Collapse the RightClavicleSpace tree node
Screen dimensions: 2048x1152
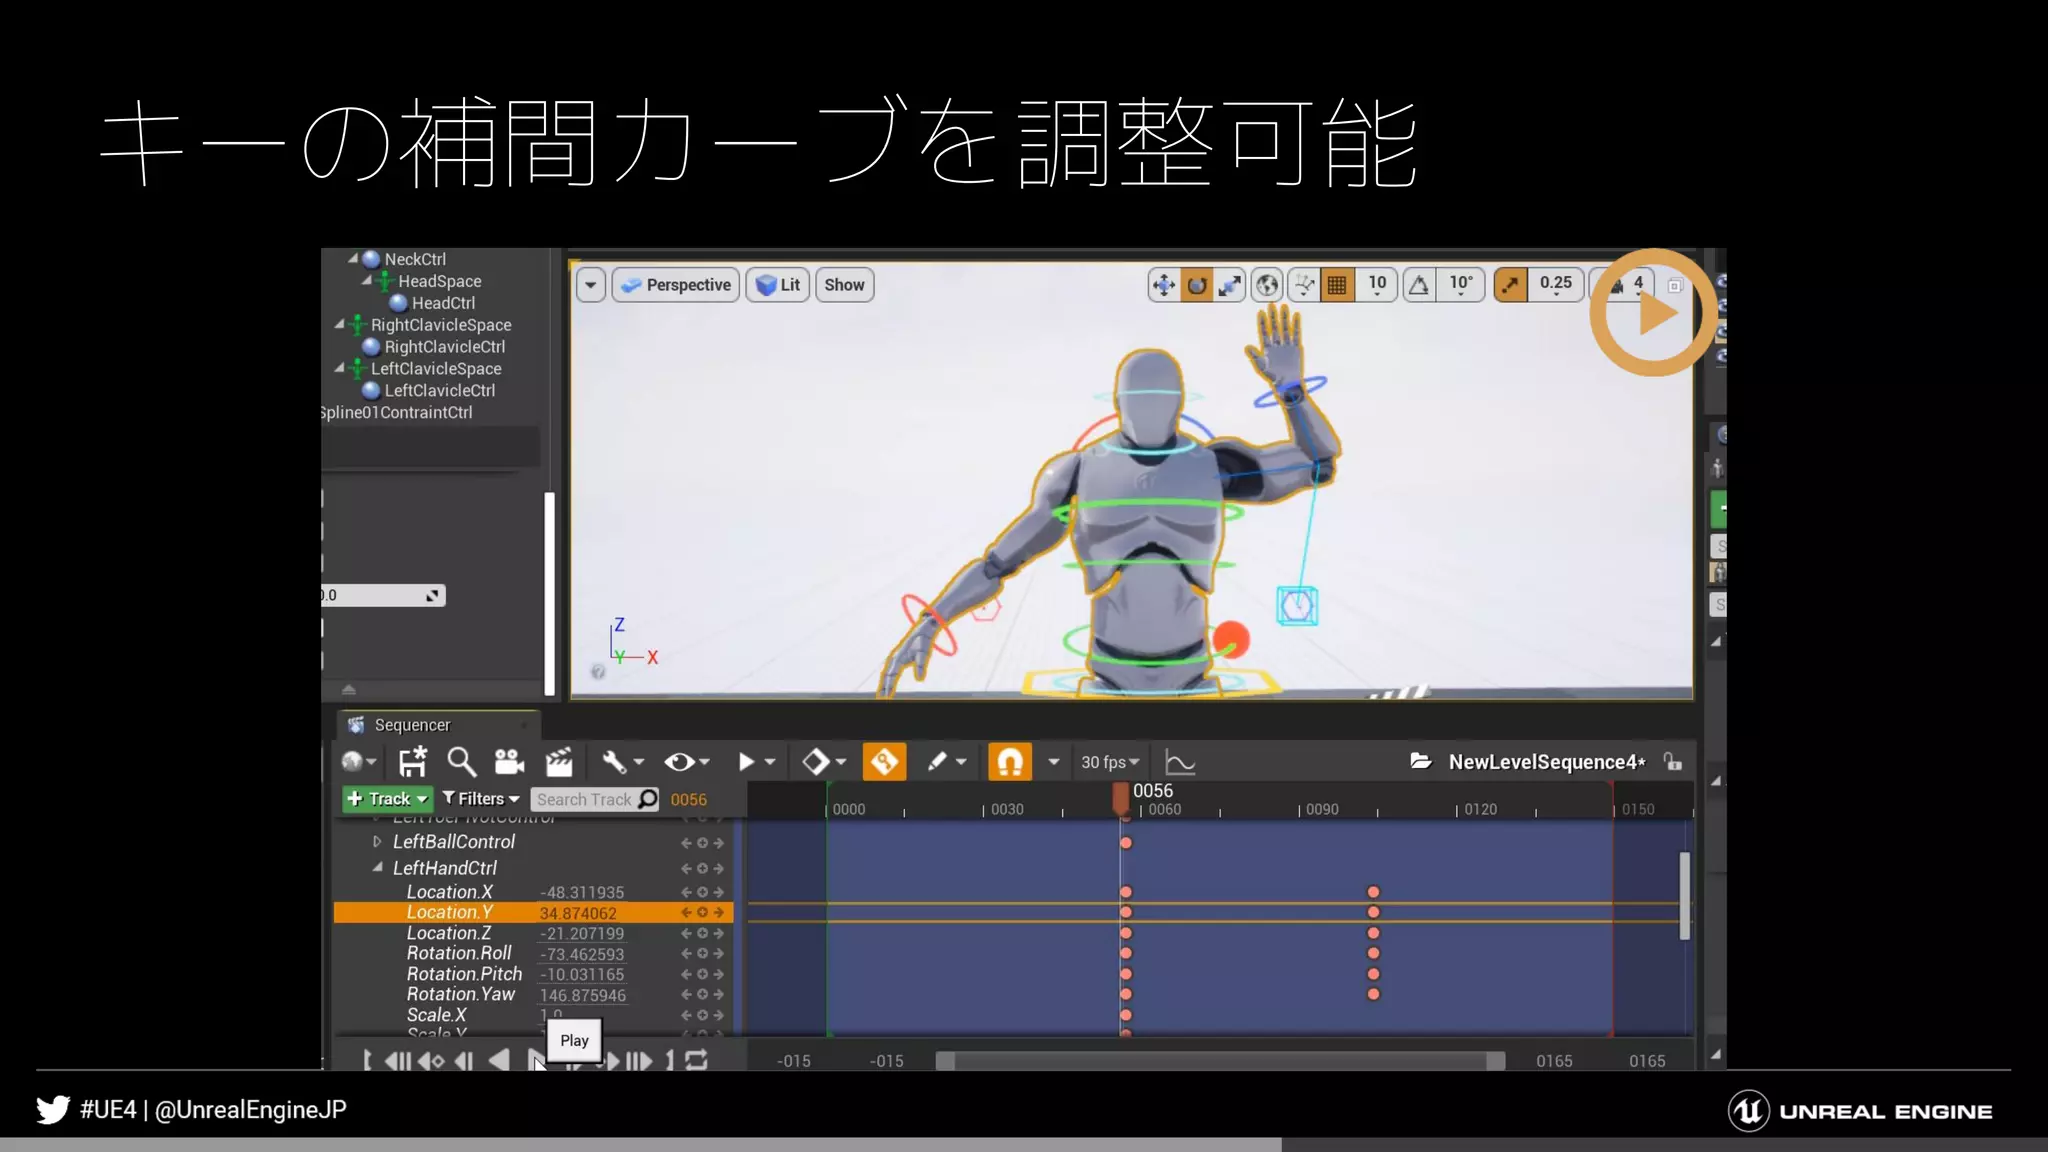pos(339,324)
